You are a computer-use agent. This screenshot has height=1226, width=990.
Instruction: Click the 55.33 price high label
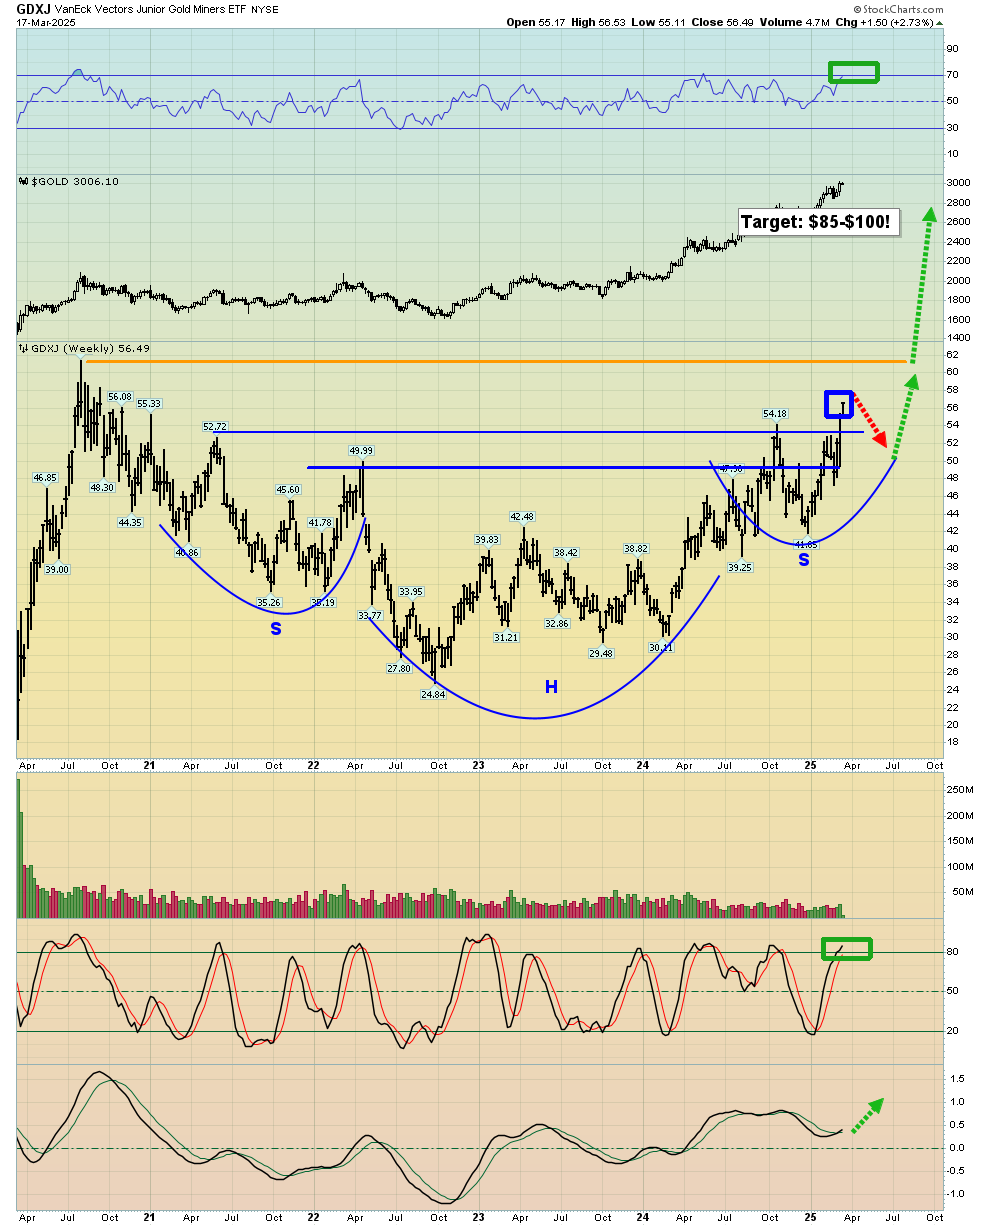[149, 403]
